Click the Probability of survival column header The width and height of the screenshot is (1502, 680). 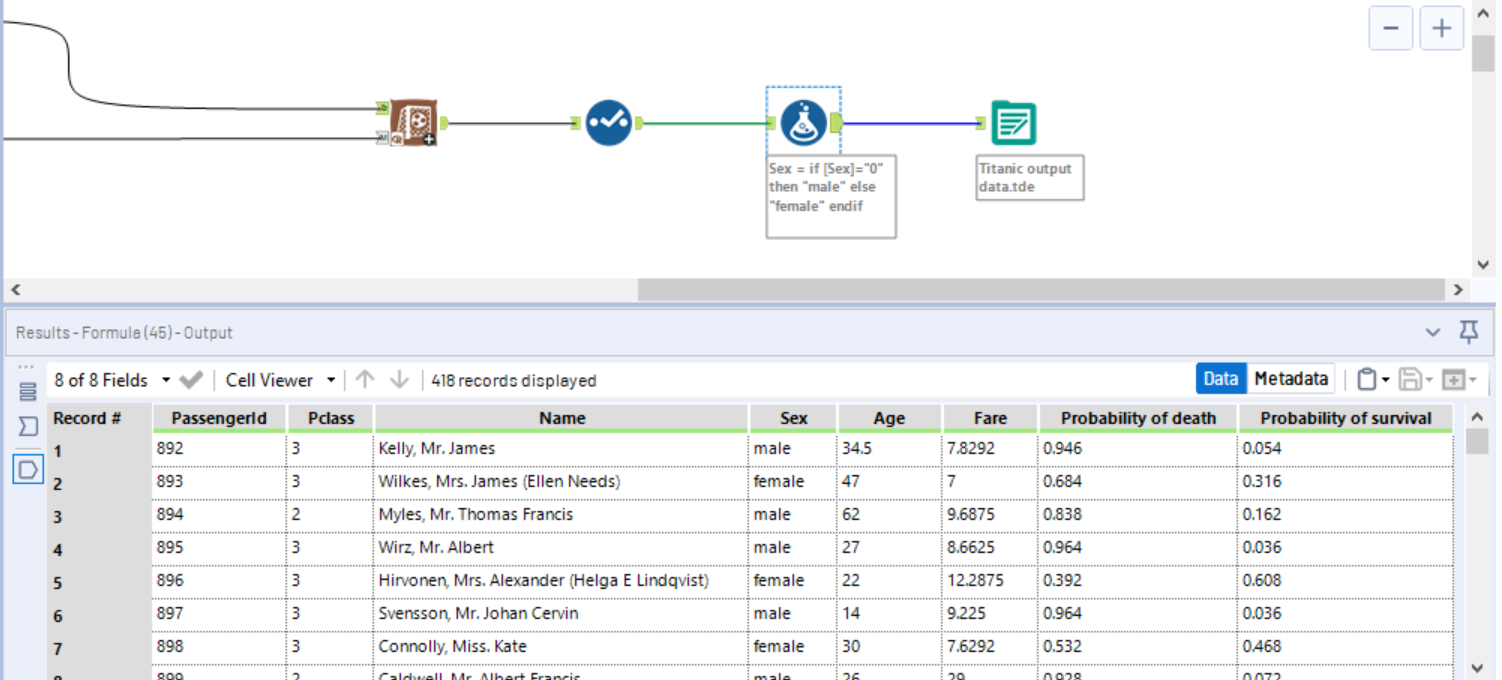pyautogui.click(x=1345, y=418)
